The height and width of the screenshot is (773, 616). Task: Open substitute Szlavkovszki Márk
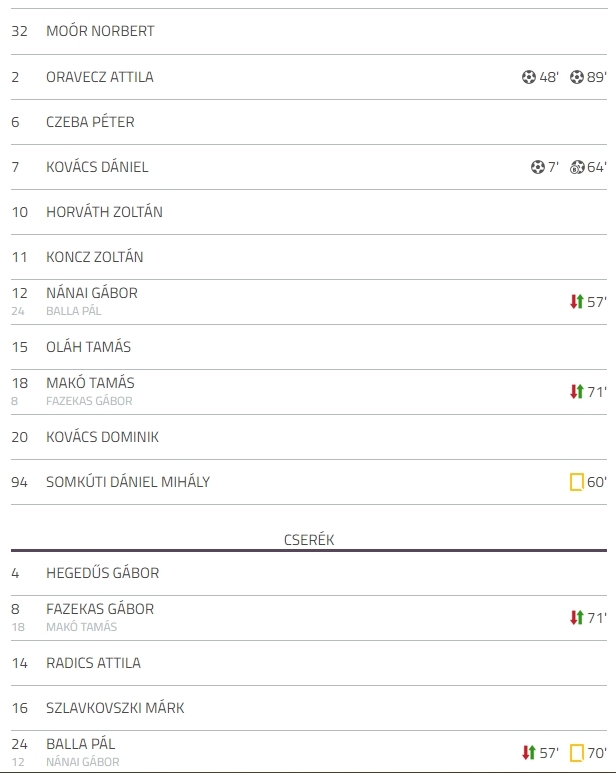click(115, 708)
